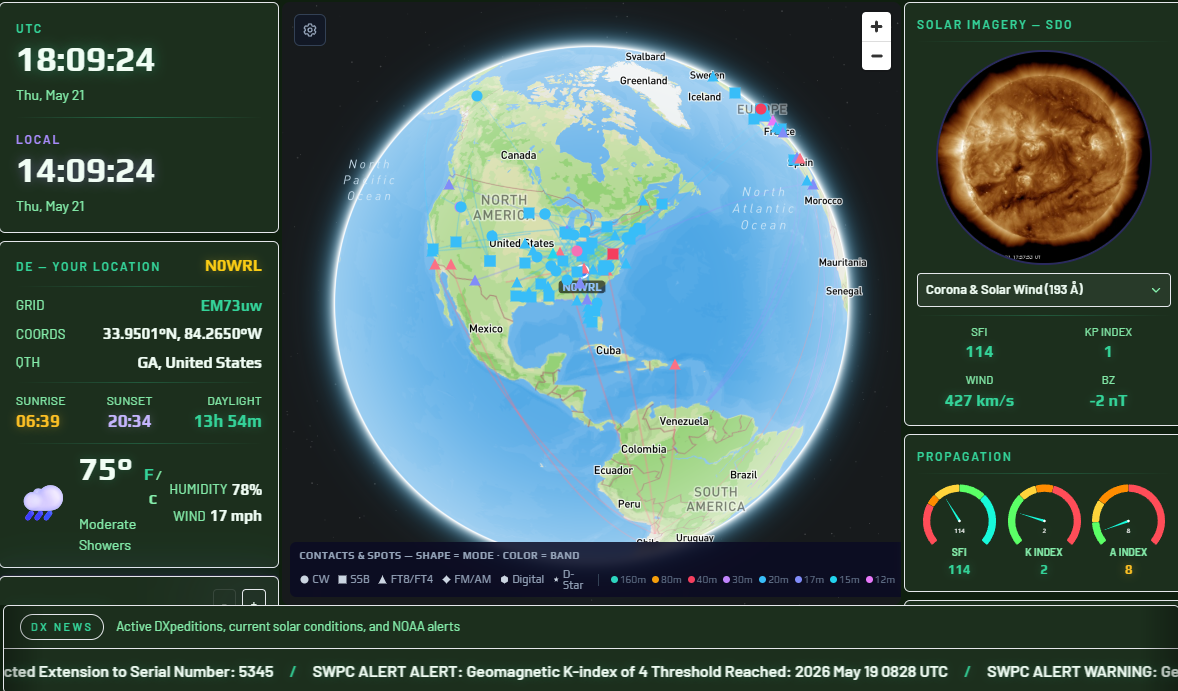Click the 15m band color dot
Screen dimensions: 1178x691
tap(834, 580)
